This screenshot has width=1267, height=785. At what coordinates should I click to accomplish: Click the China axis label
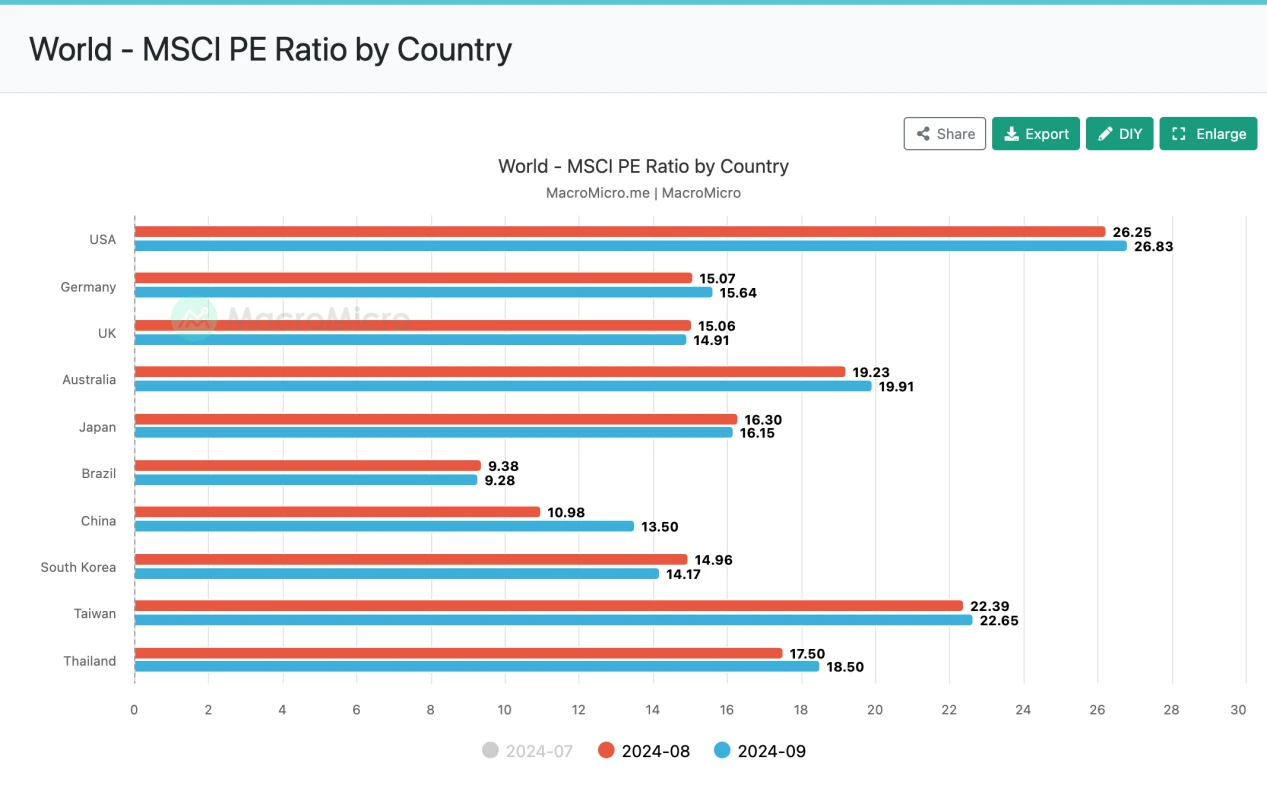coord(99,521)
